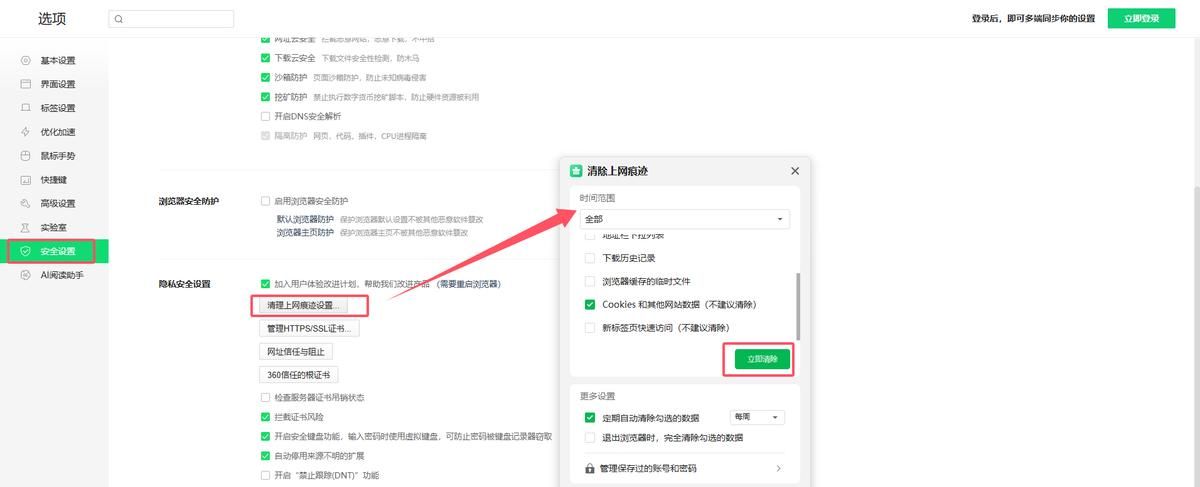The image size is (1200, 487).
Task: Enable 开启DNS安全解析 checkbox
Action: click(x=265, y=116)
